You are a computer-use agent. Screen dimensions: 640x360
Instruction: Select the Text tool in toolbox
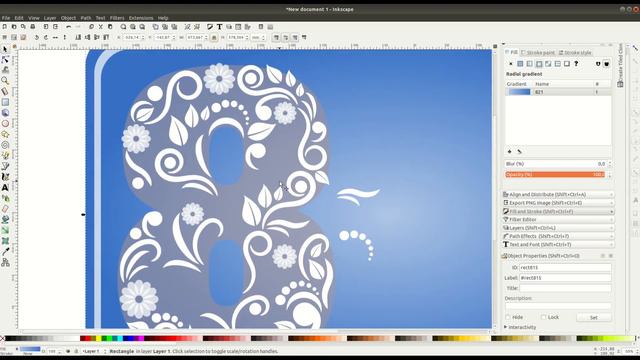[x=5, y=187]
